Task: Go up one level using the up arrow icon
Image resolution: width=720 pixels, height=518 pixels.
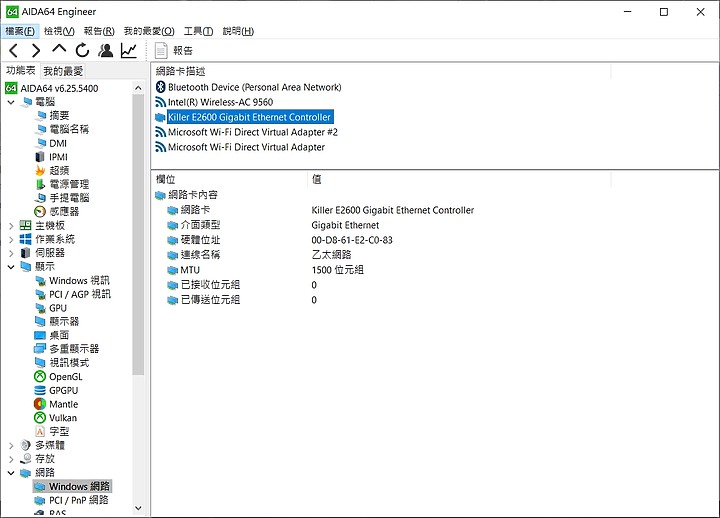Action: click(x=59, y=49)
